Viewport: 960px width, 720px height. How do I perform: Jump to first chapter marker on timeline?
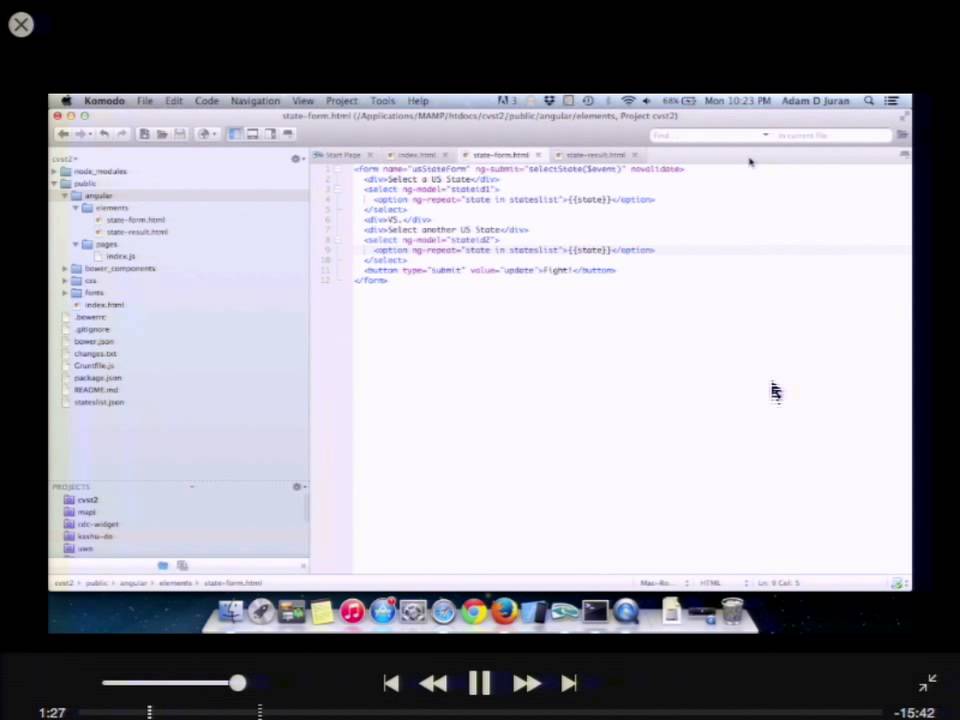[x=149, y=711]
